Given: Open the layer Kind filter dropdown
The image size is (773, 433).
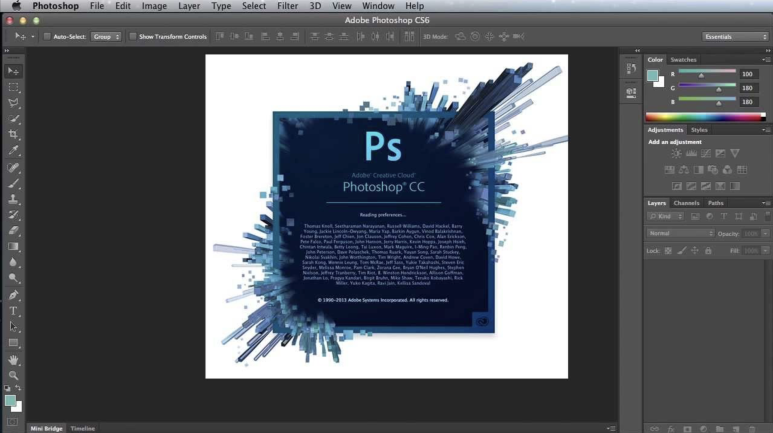Looking at the screenshot, I should coord(666,216).
